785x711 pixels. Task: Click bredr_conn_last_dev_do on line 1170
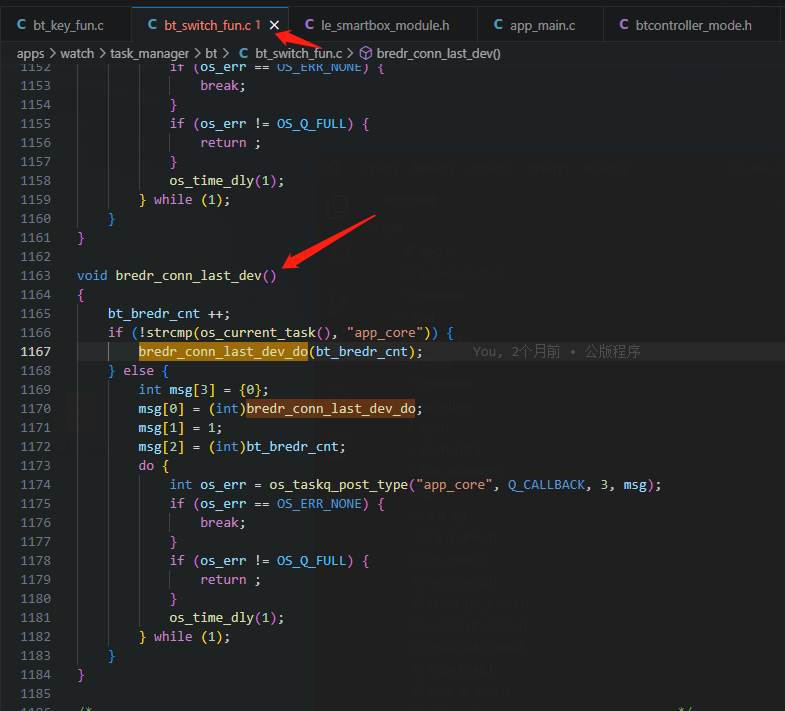331,409
